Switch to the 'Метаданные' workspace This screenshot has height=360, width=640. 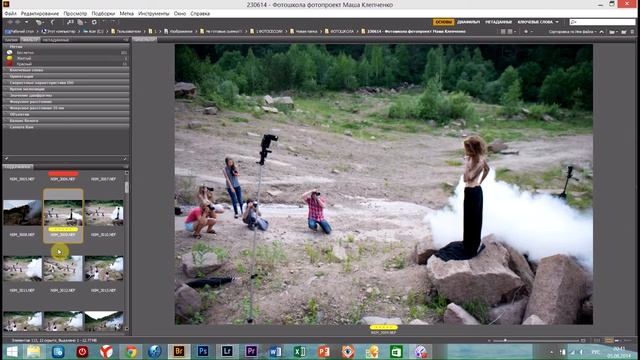pyautogui.click(x=498, y=22)
